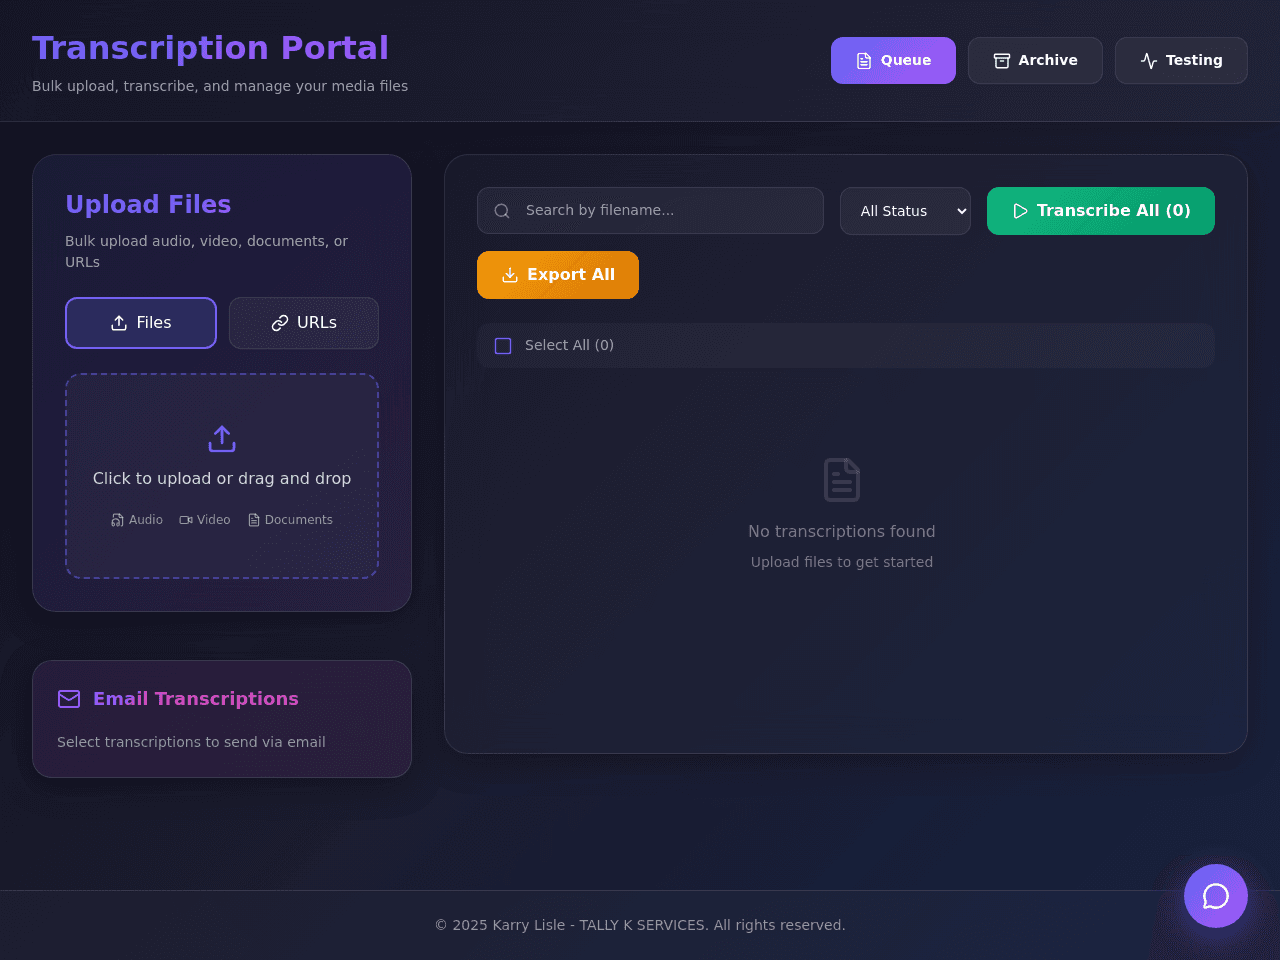Click the empty-state document icon
The image size is (1280, 960).
pos(842,480)
